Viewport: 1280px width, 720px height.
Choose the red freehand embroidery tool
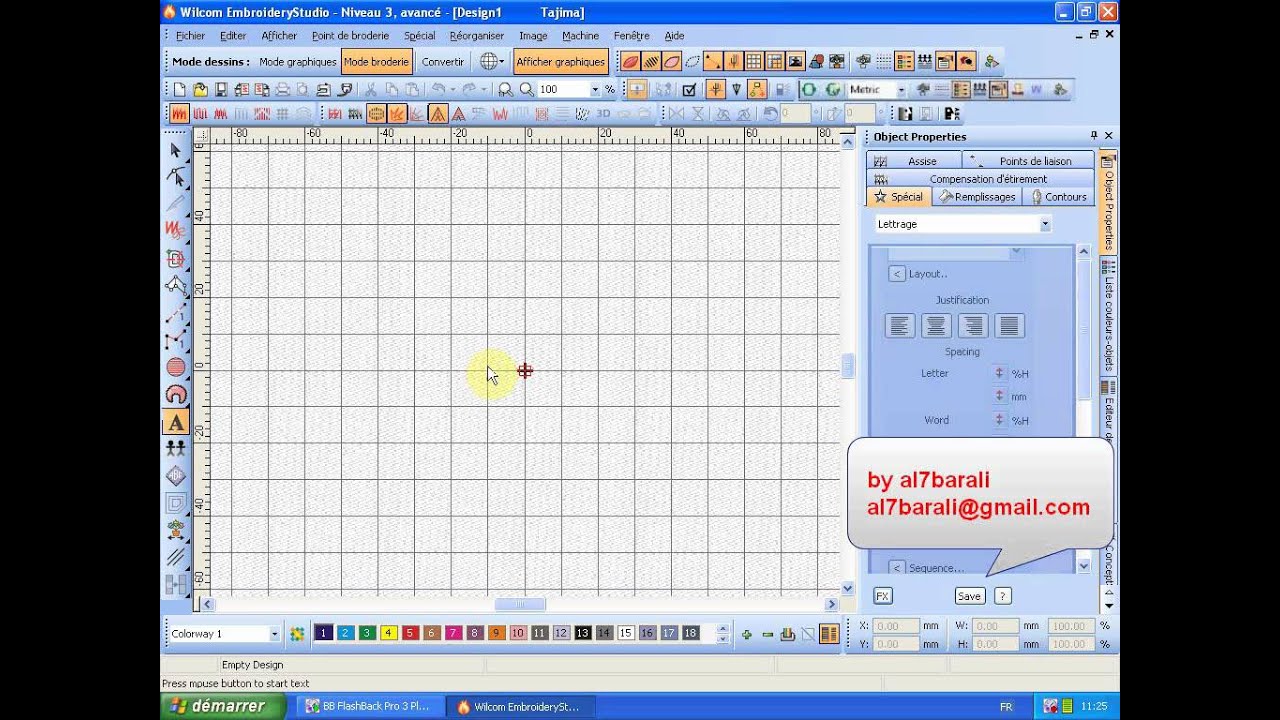[x=176, y=231]
